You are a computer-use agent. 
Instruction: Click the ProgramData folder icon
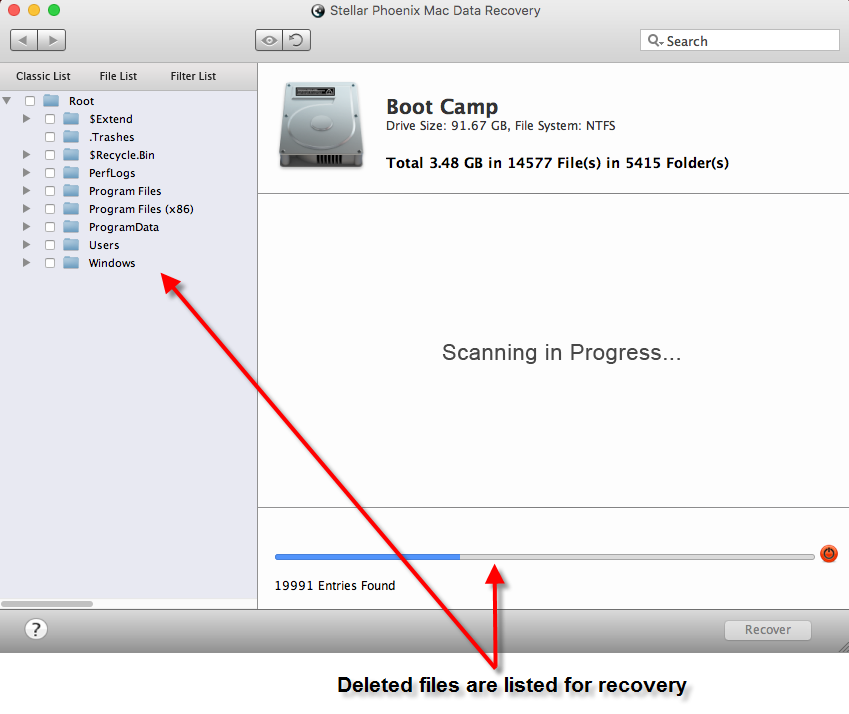click(71, 227)
